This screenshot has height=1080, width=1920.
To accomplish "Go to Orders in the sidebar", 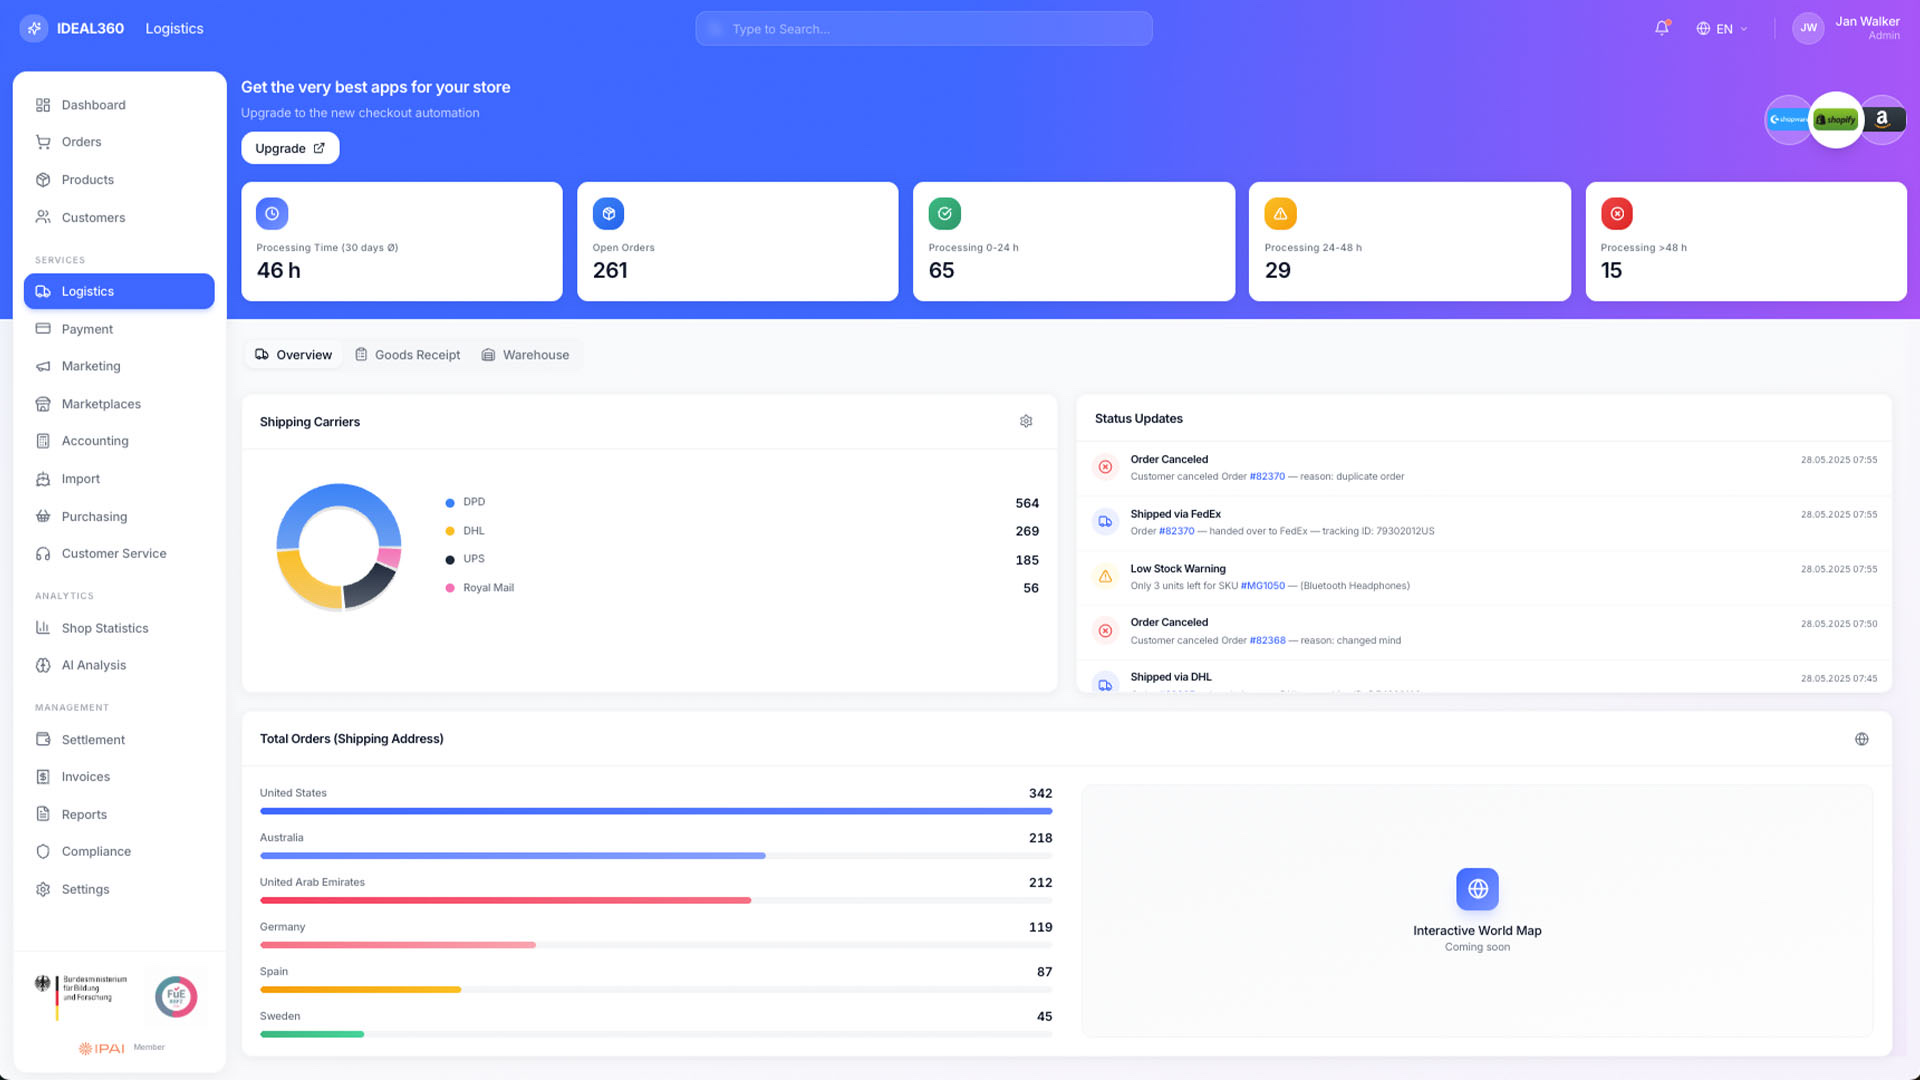I will 119,142.
